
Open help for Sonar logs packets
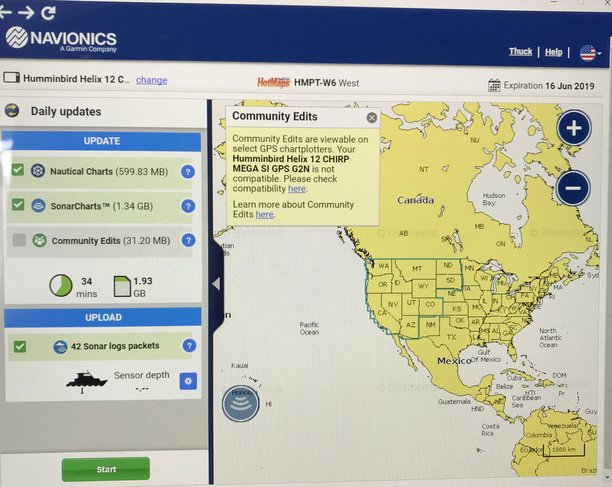pyautogui.click(x=189, y=345)
